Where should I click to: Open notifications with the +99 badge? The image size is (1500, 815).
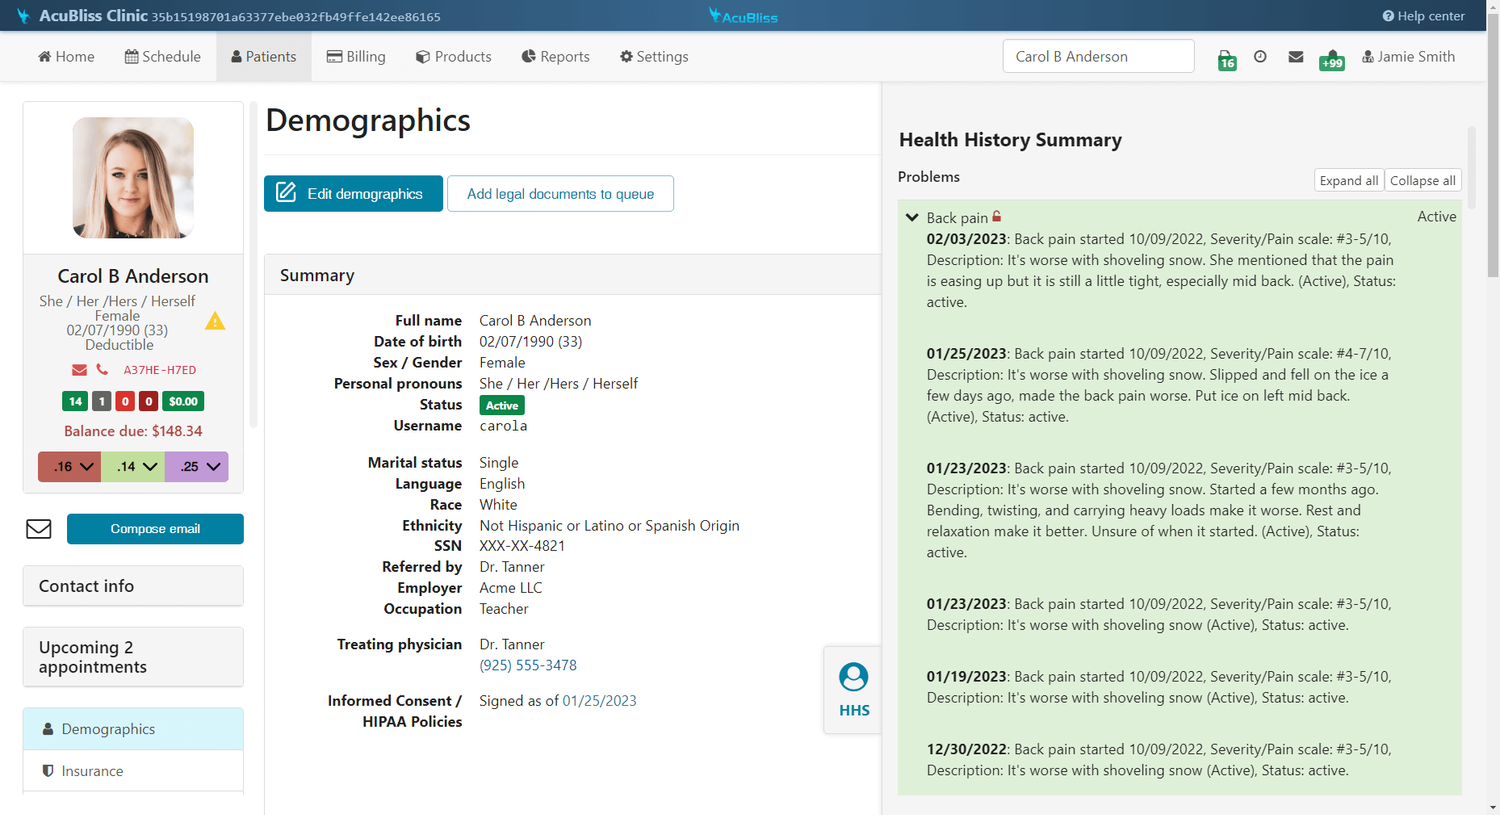coord(1331,57)
